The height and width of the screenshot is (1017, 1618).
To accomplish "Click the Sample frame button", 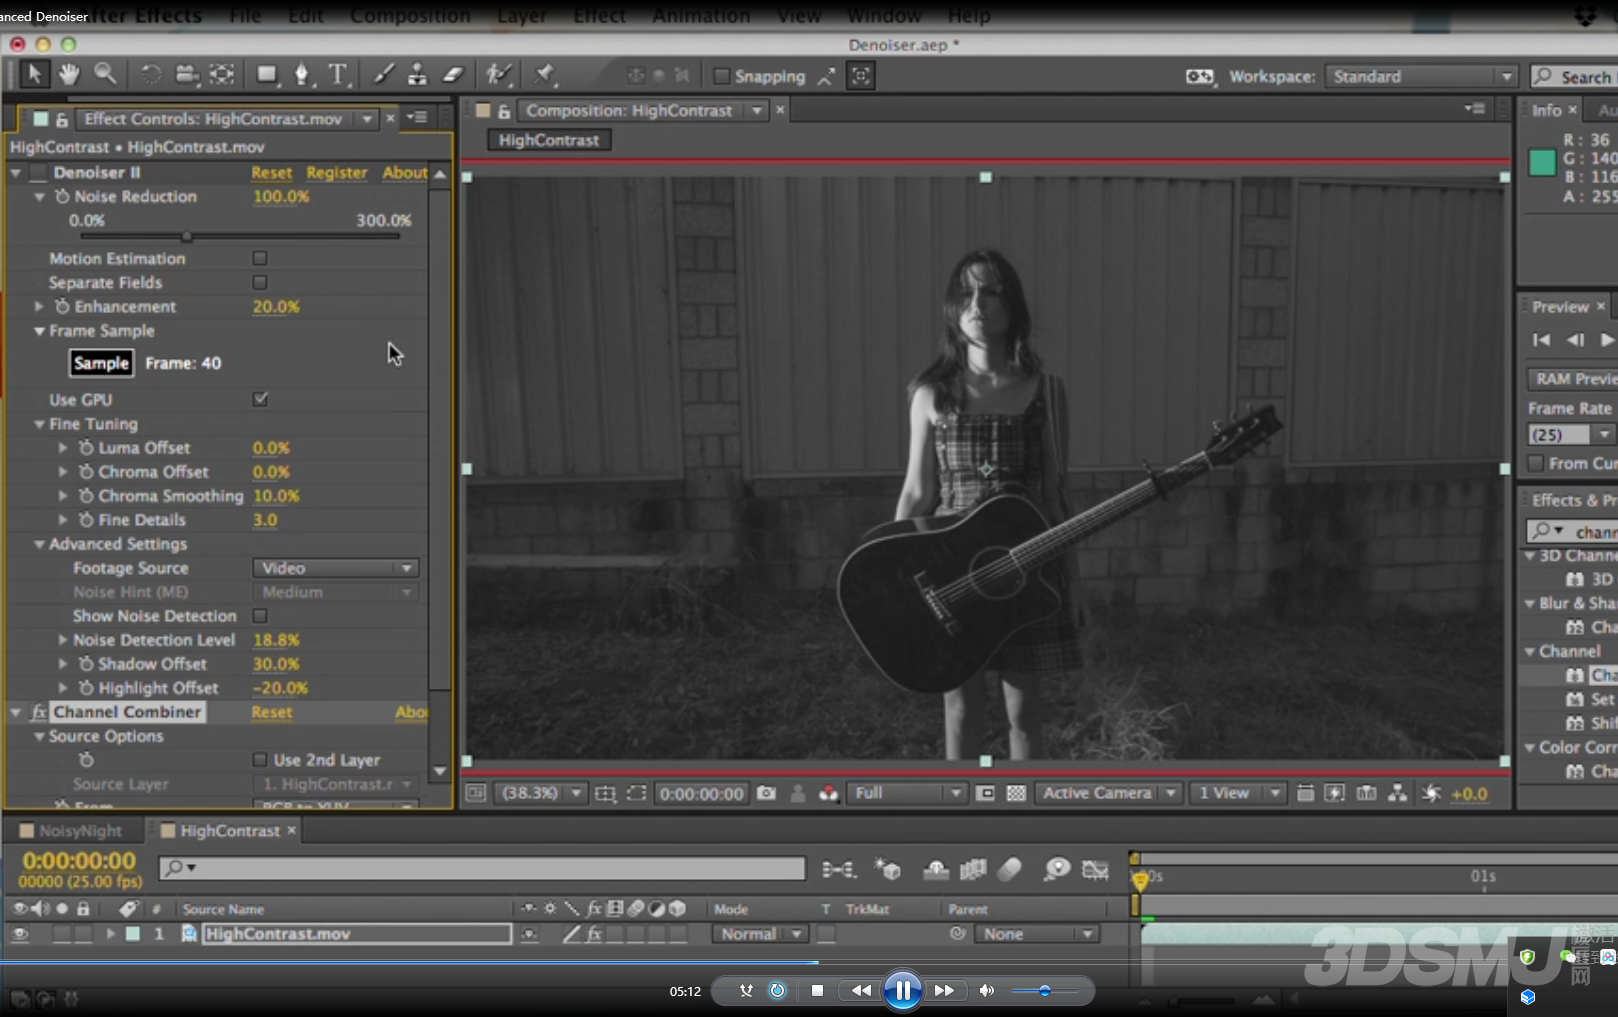I will coord(101,363).
